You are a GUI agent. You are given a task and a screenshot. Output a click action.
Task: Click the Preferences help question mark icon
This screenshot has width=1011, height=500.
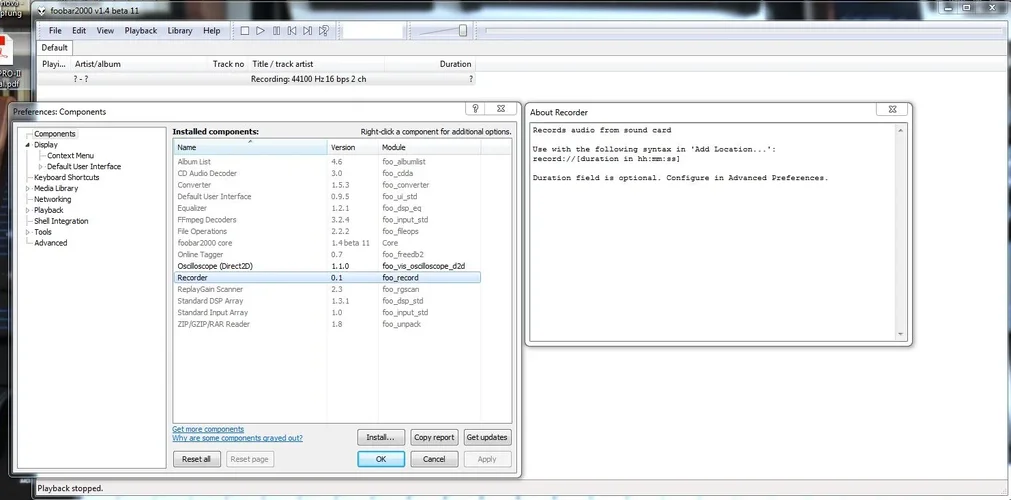(476, 109)
